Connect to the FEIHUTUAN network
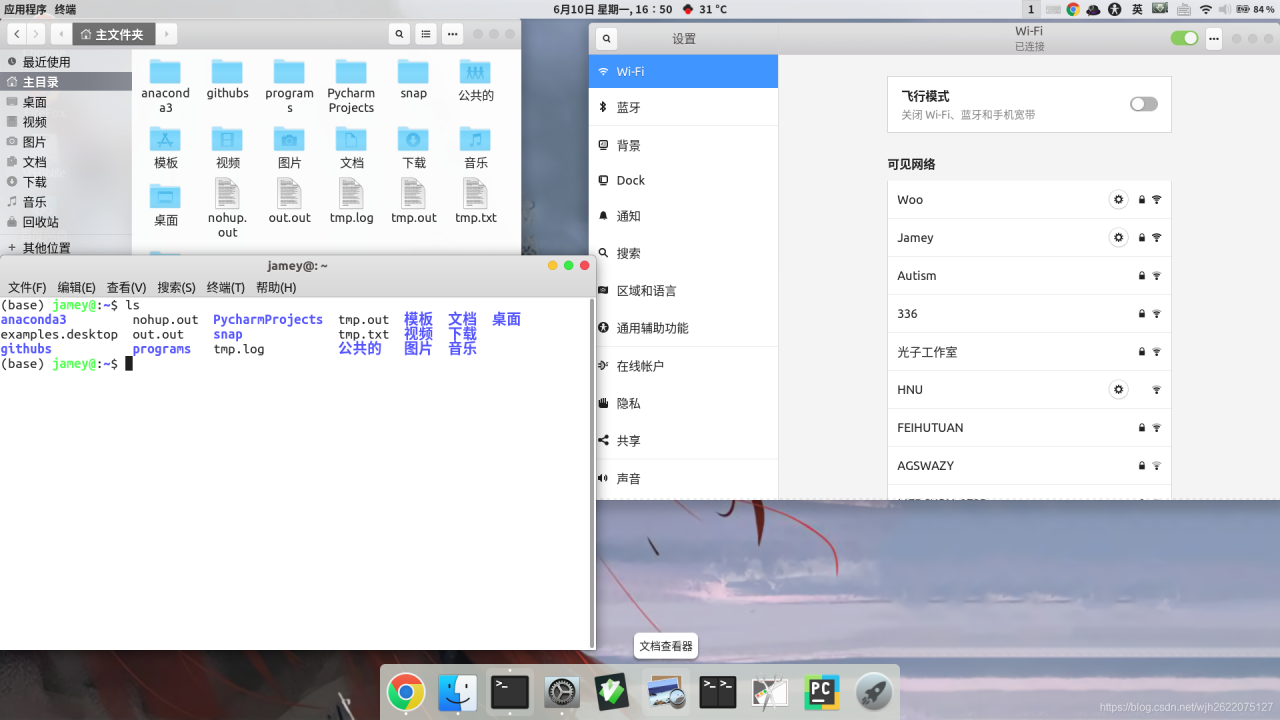The image size is (1280, 720). [1029, 427]
